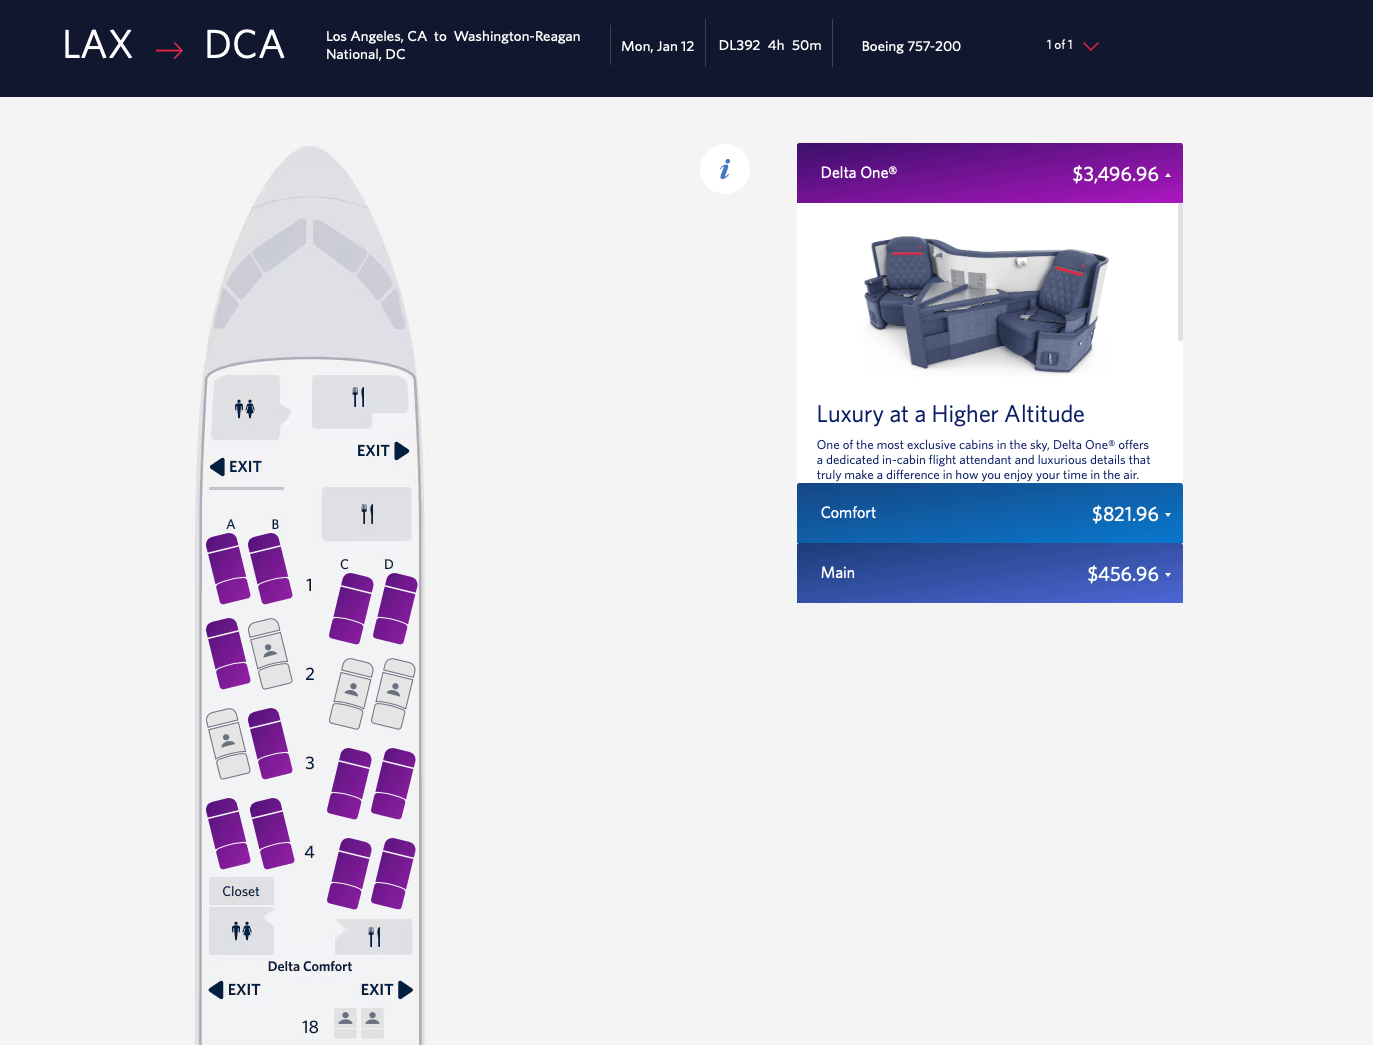
Task: Click the front galley utensils icon
Action: tap(359, 398)
